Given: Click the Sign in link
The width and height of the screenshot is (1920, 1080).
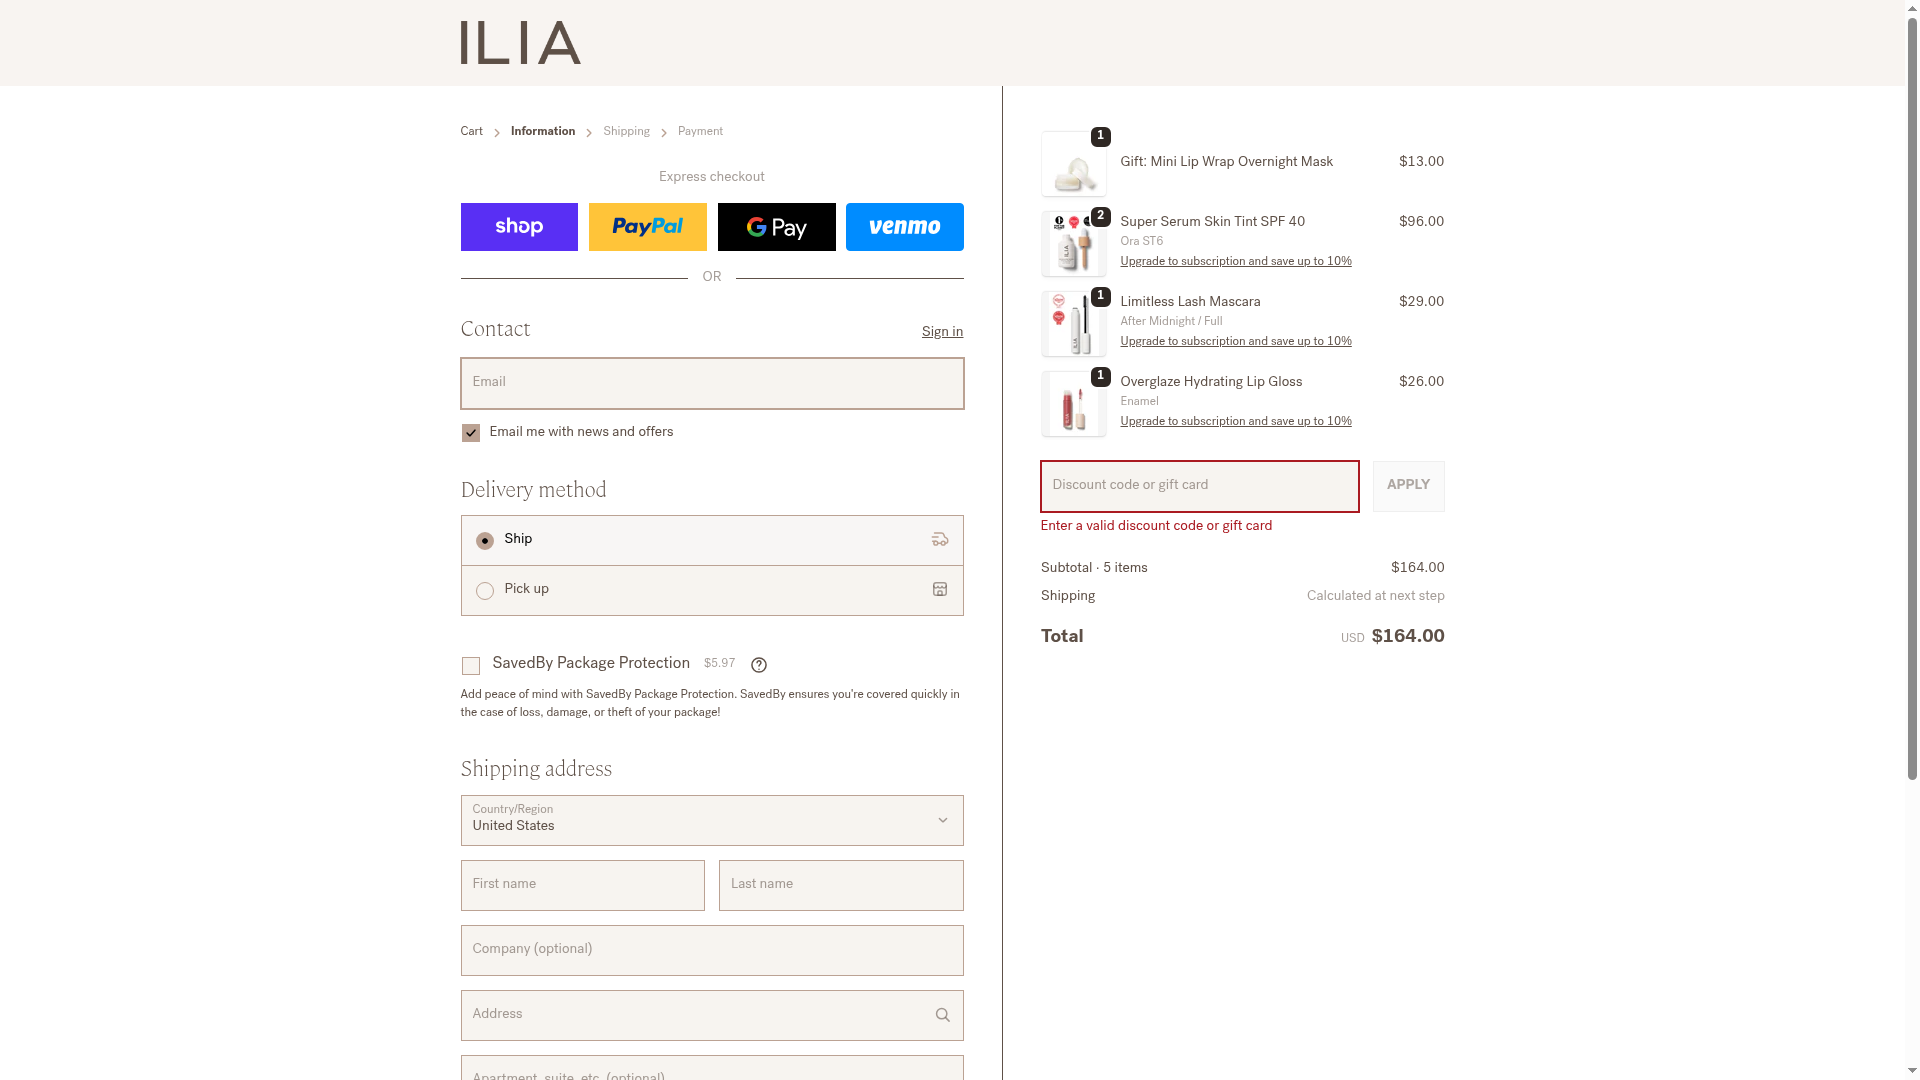Looking at the screenshot, I should (x=942, y=332).
